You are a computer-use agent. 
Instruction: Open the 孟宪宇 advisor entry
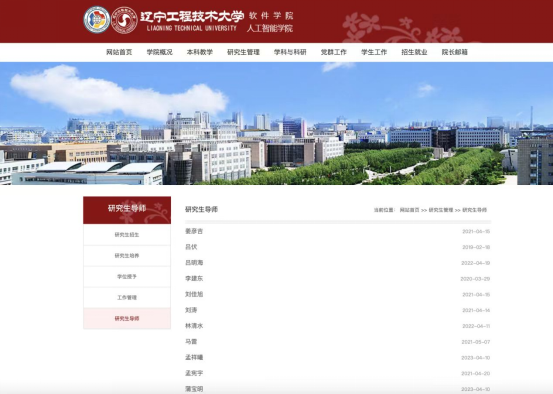click(x=194, y=373)
